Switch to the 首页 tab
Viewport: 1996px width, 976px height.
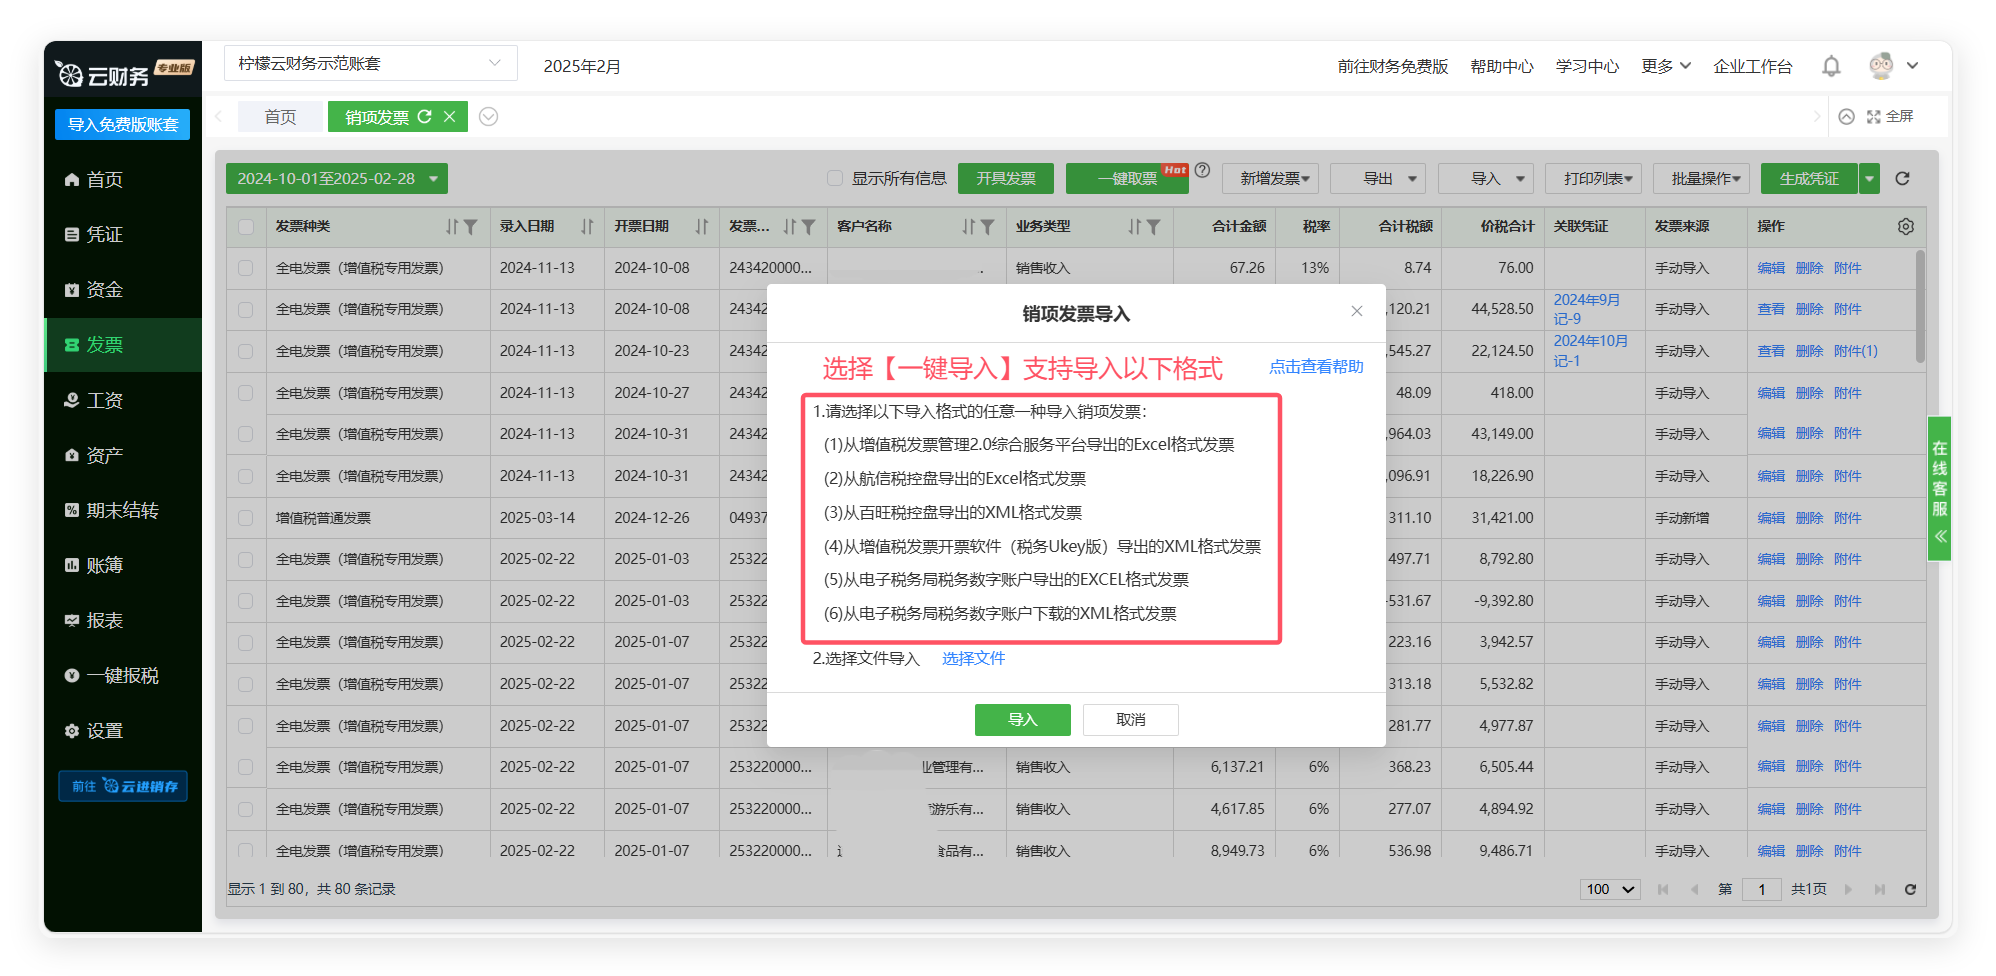(x=280, y=117)
